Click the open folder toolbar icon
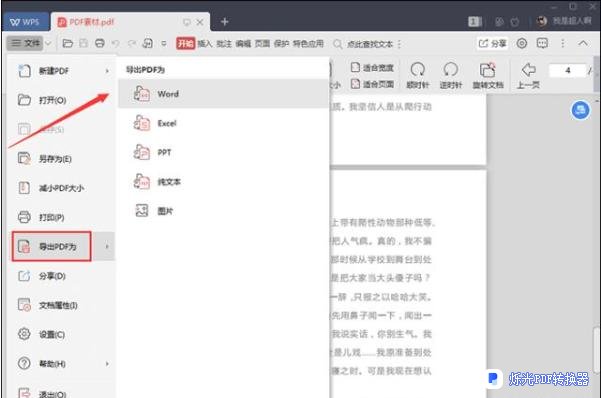Image resolution: width=601 pixels, height=398 pixels. [67, 43]
